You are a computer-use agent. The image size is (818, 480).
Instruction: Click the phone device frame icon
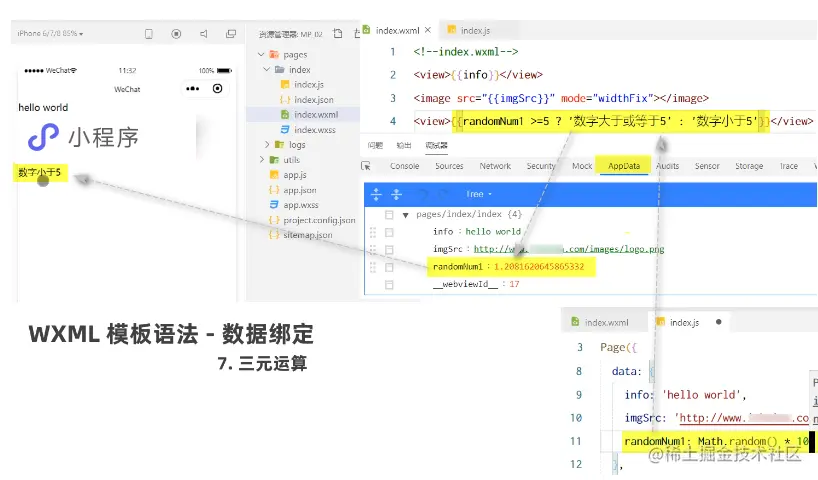[149, 34]
